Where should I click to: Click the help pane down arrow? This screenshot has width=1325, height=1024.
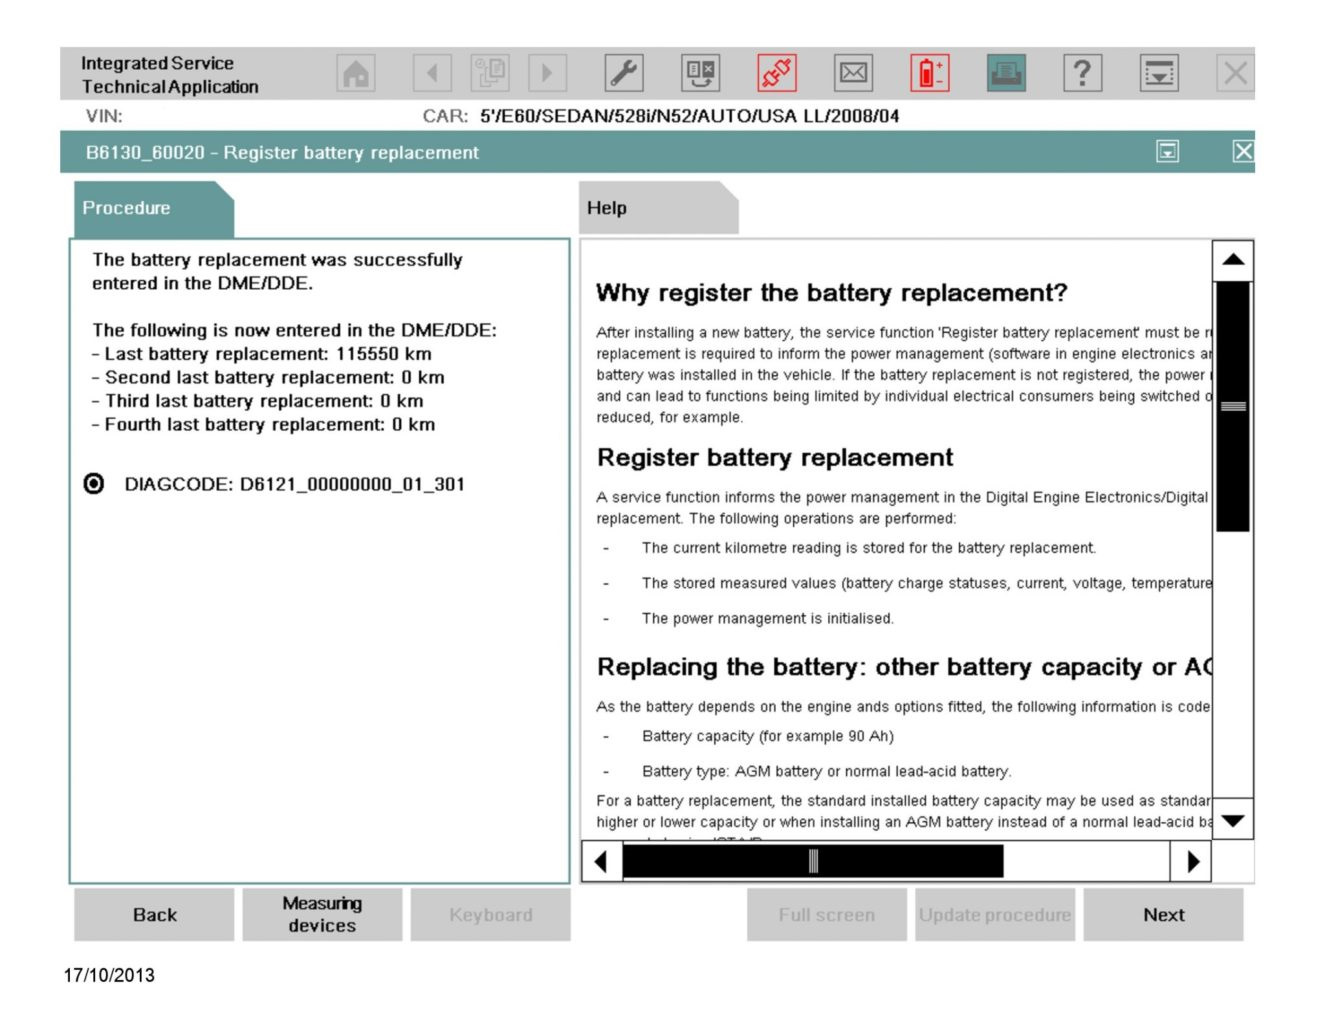click(x=1233, y=821)
